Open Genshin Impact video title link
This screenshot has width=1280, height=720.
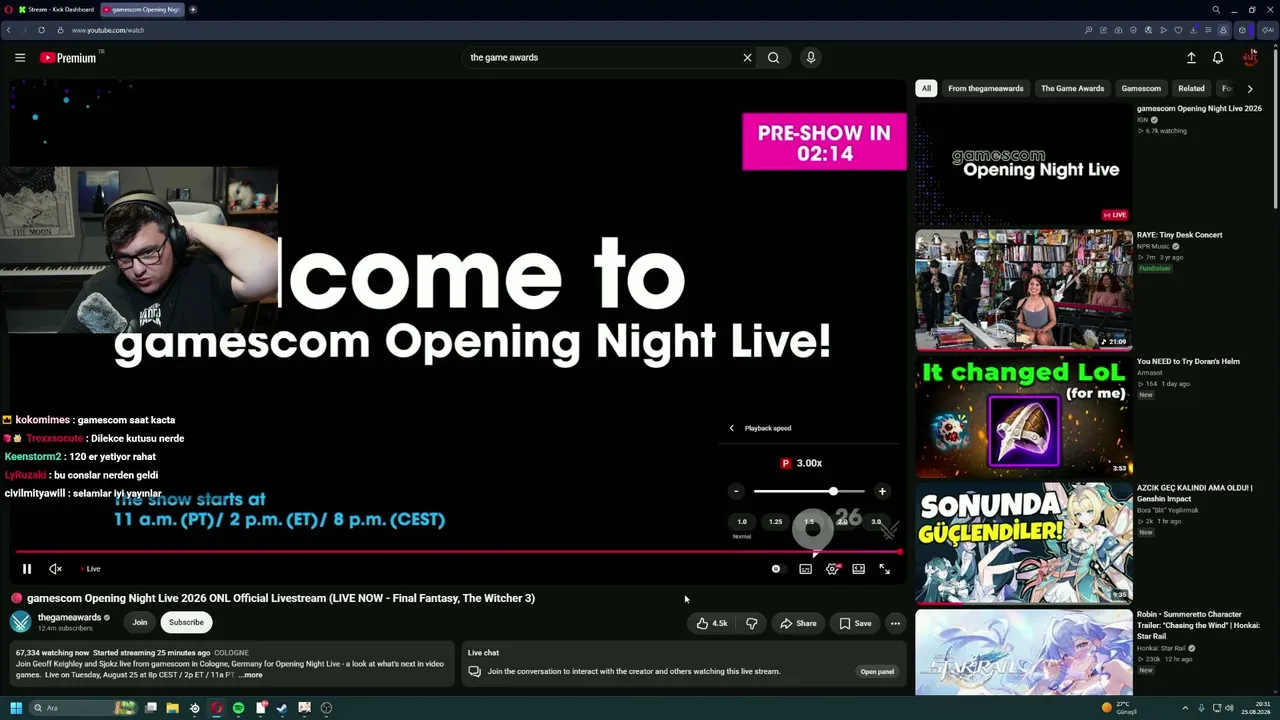[x=1195, y=493]
